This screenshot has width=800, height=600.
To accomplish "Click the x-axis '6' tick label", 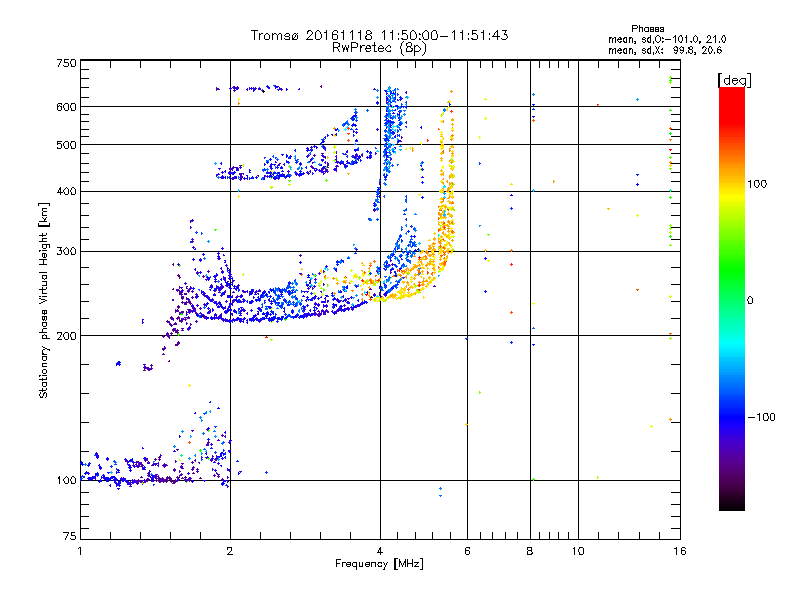I will (x=467, y=551).
